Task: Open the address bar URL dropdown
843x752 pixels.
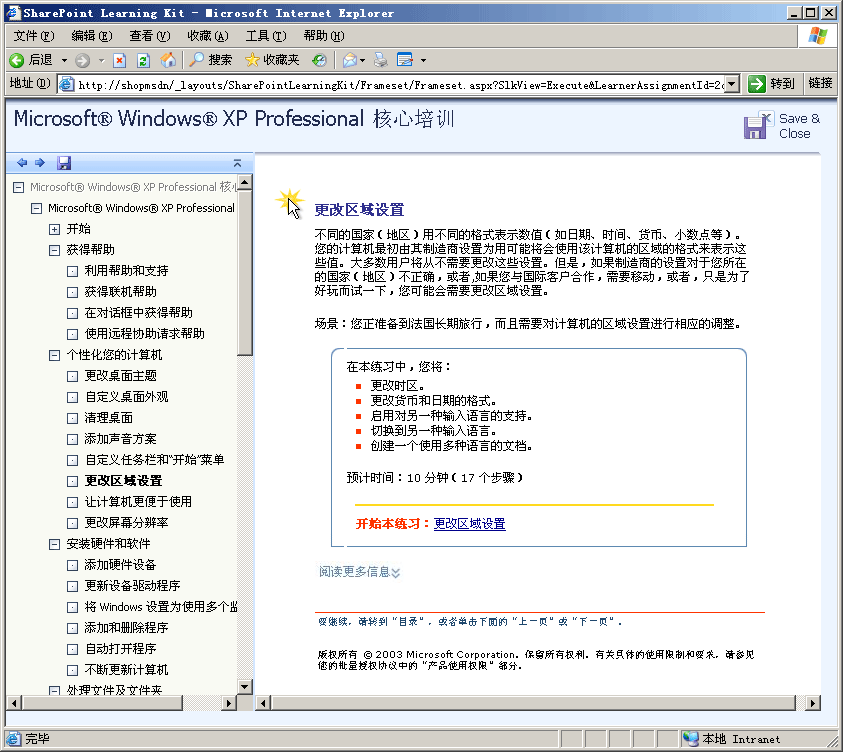Action: pos(732,84)
